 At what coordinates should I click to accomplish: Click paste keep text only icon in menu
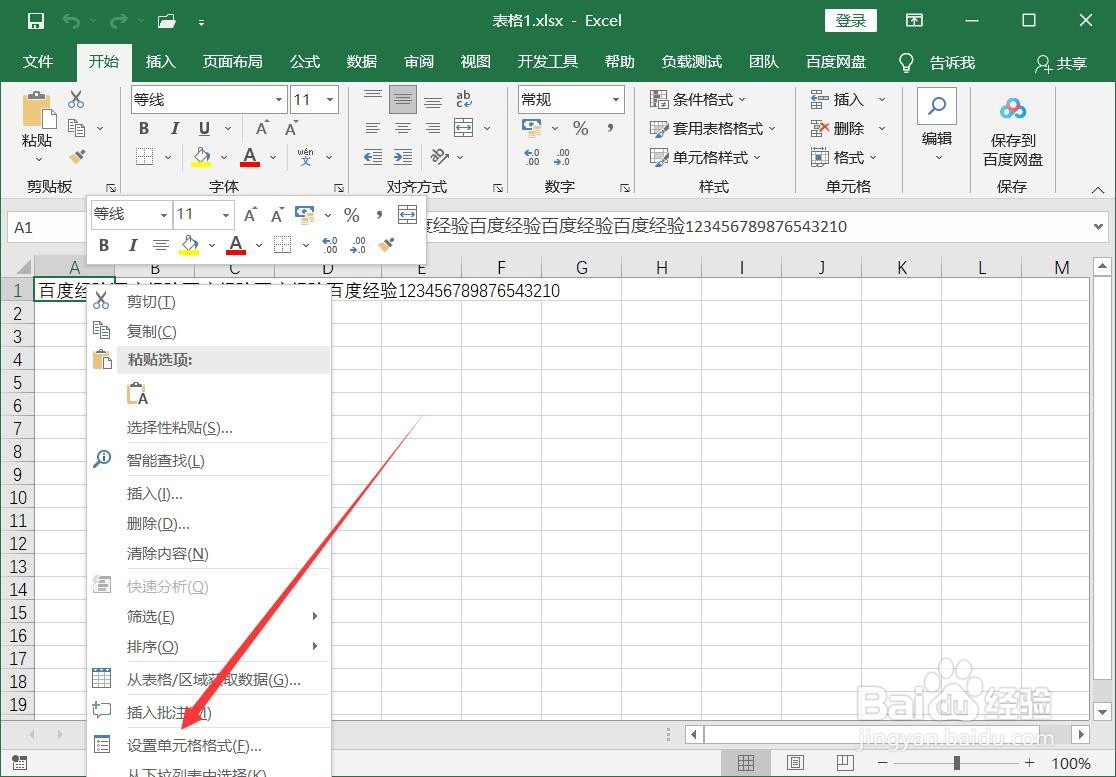137,393
